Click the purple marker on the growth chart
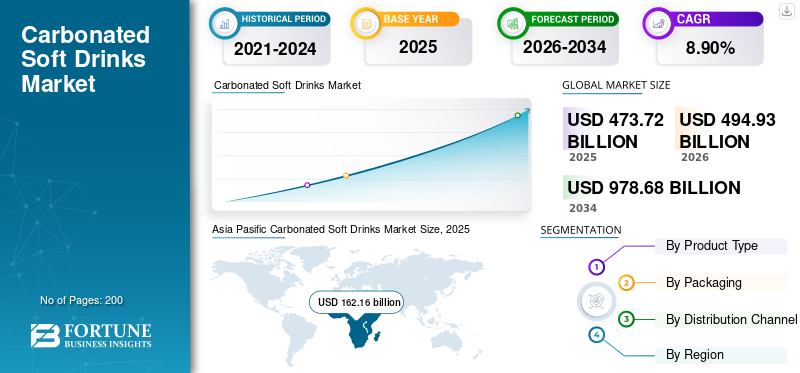Image resolution: width=800 pixels, height=373 pixels. [307, 185]
